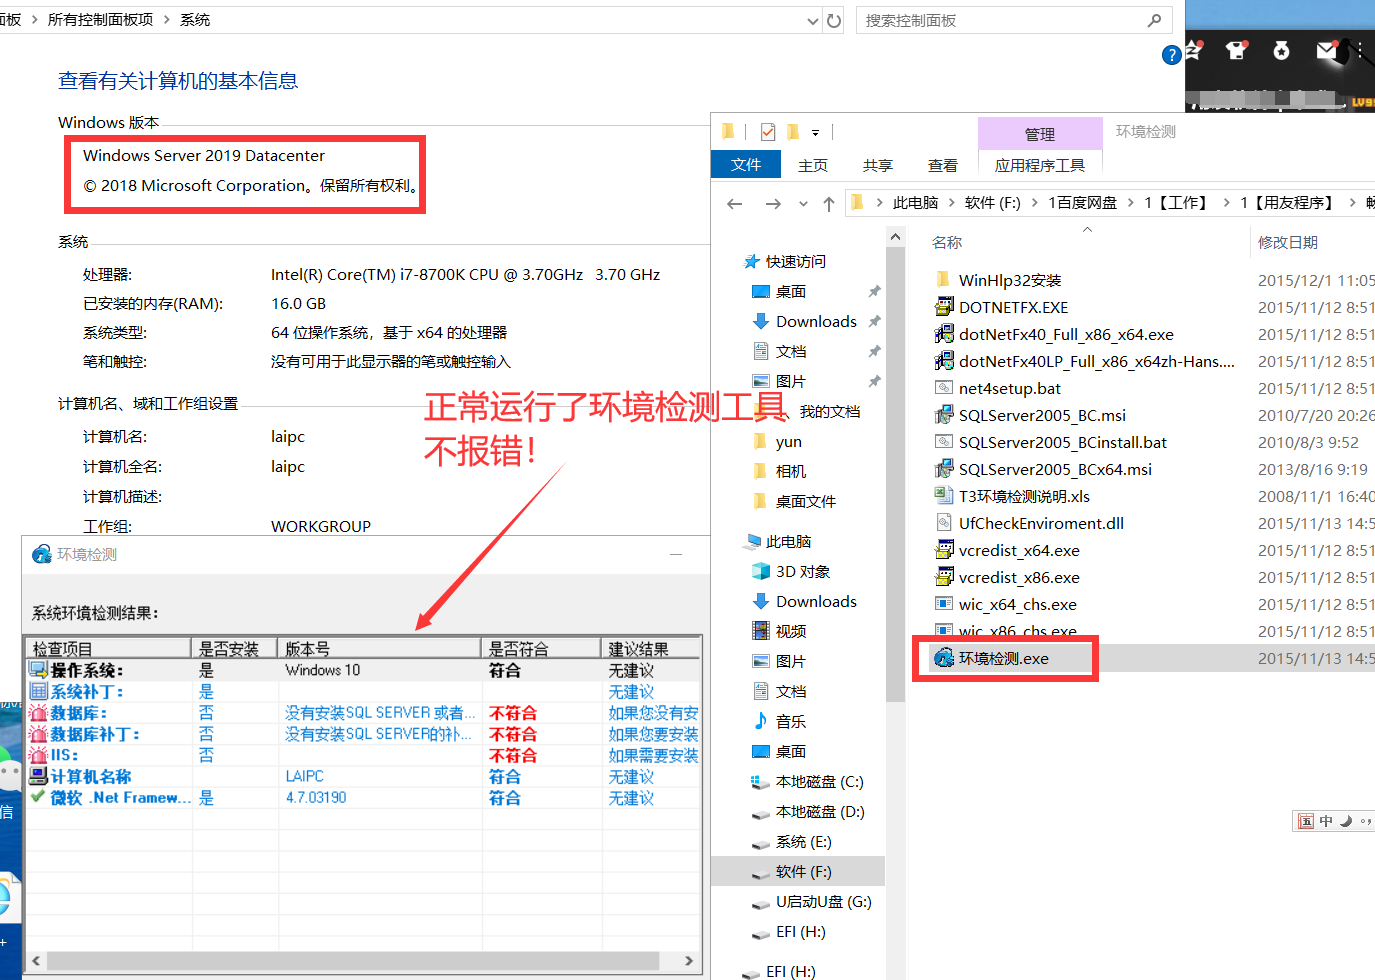The height and width of the screenshot is (980, 1375).
Task: Open the 查看 ribbon tab
Action: [943, 165]
